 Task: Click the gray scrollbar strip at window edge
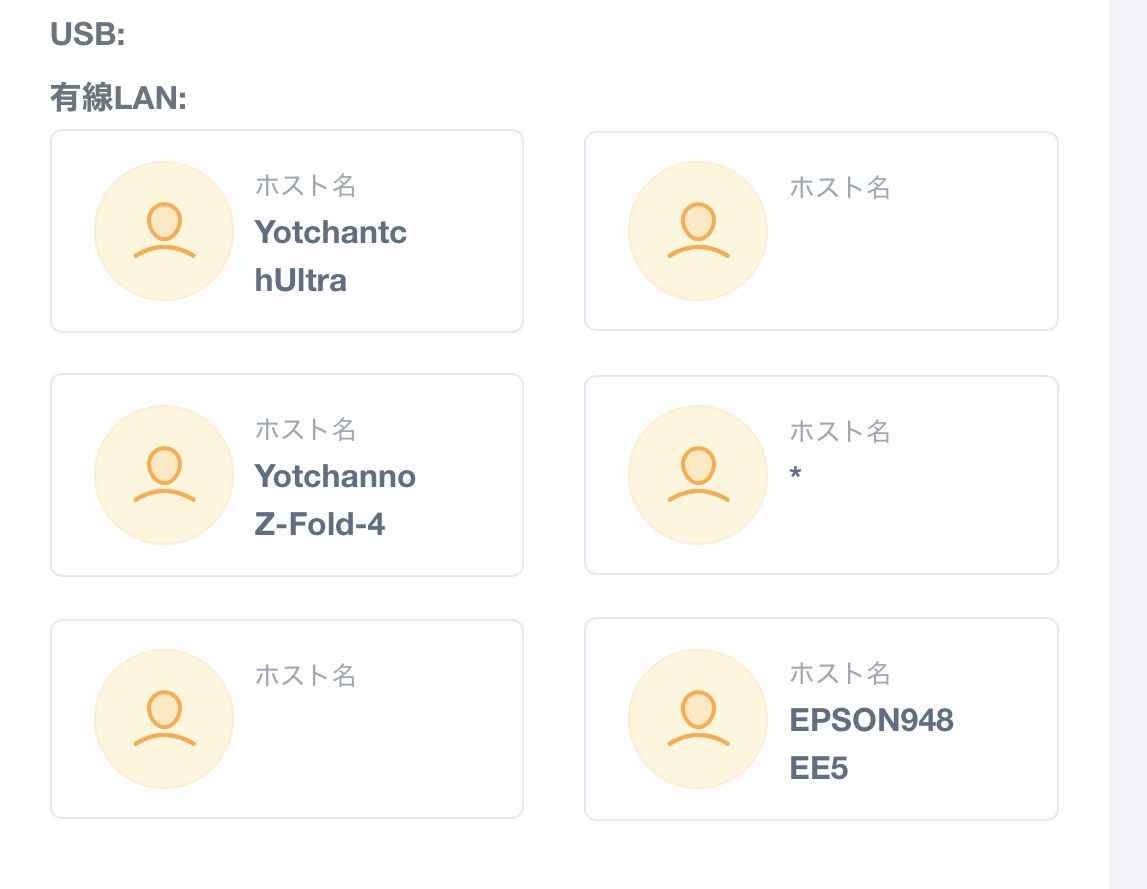click(1128, 444)
